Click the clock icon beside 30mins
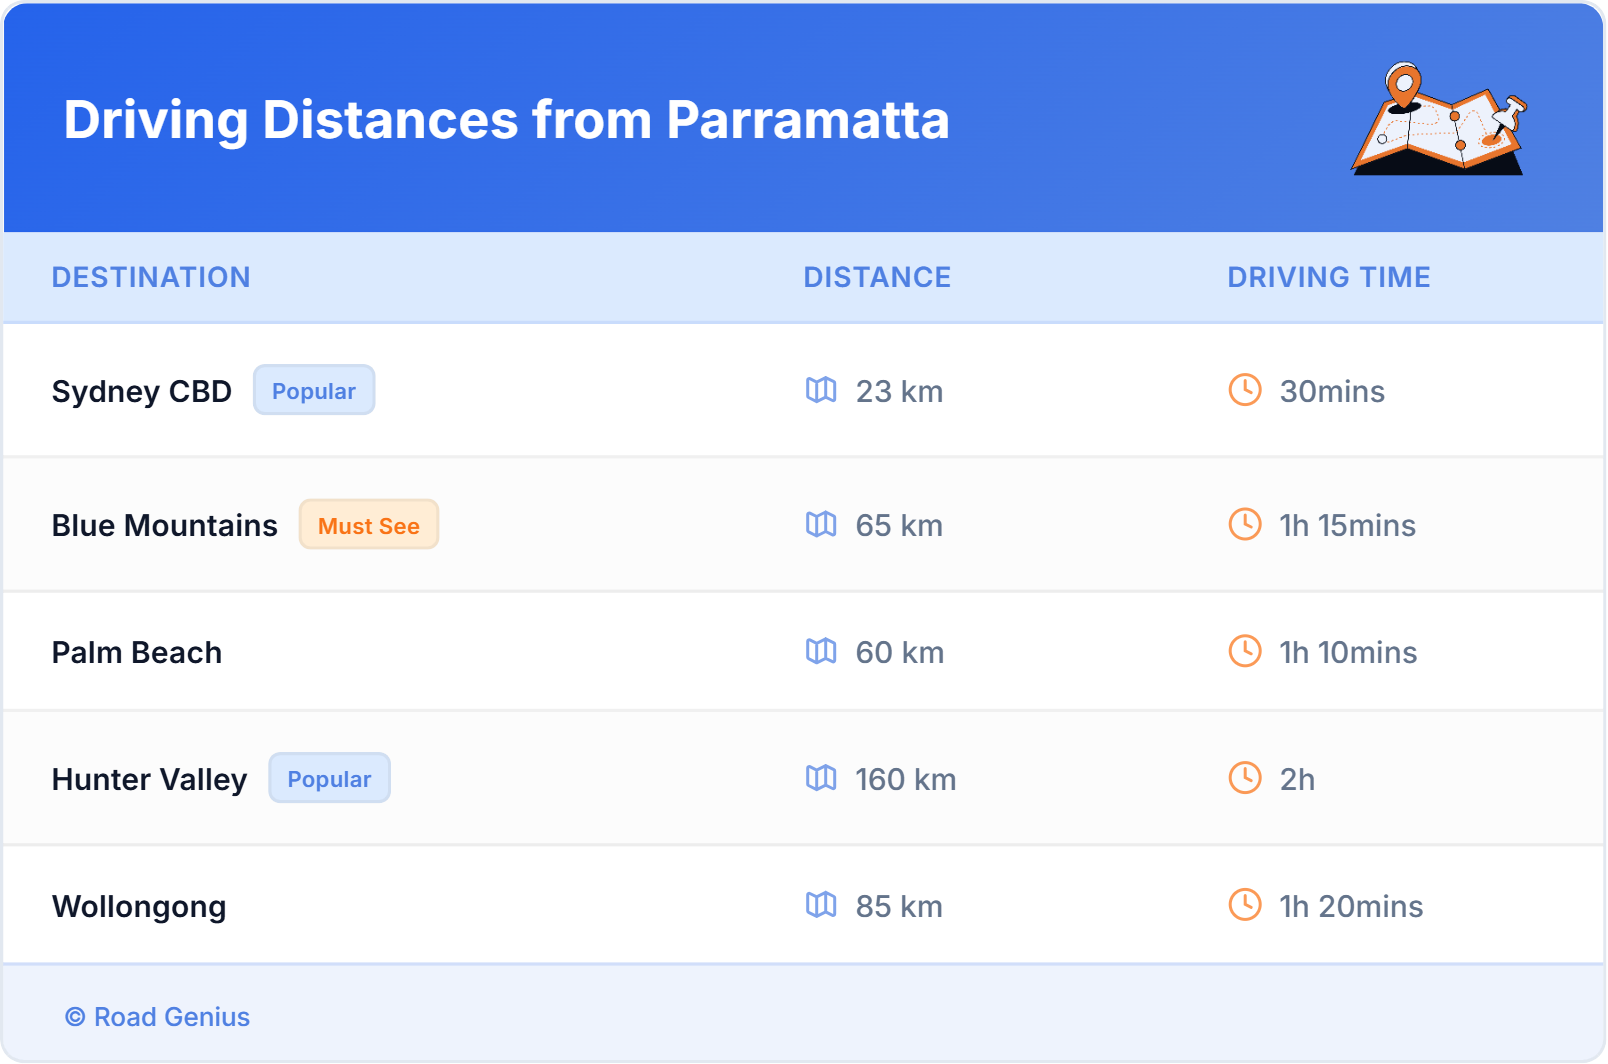This screenshot has height=1064, width=1608. (x=1244, y=391)
